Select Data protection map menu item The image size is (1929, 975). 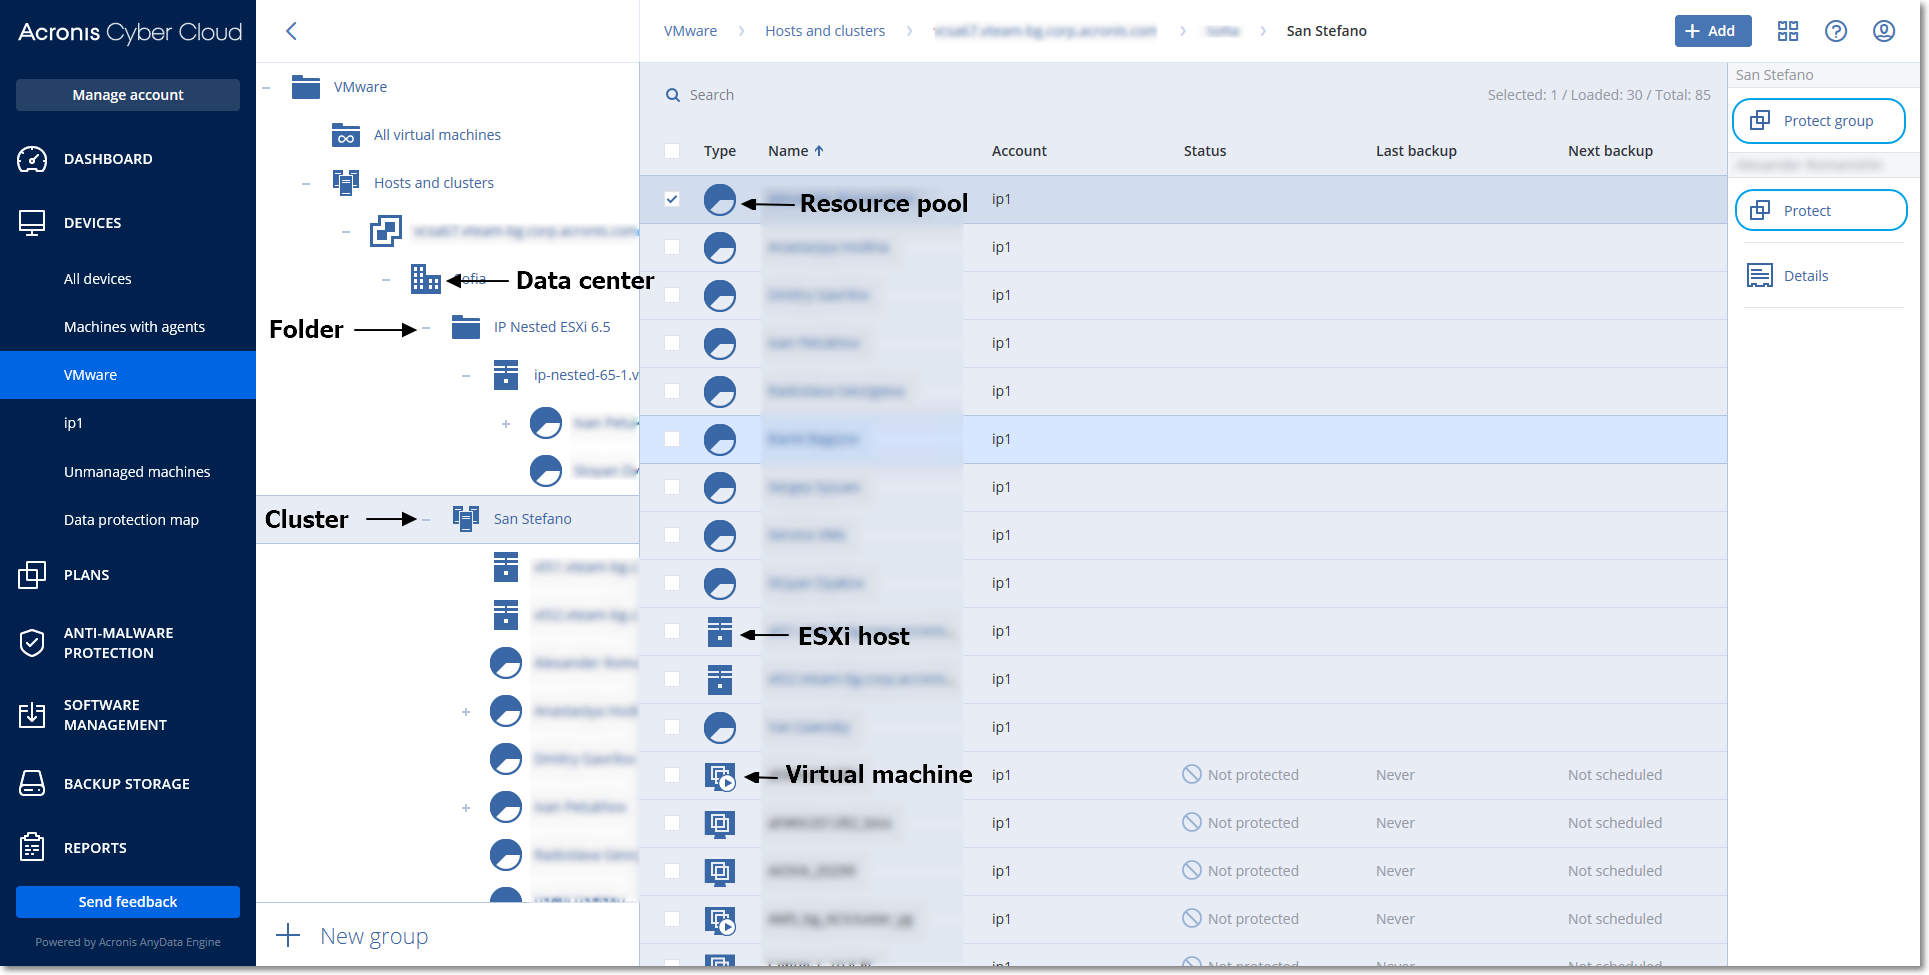(131, 520)
